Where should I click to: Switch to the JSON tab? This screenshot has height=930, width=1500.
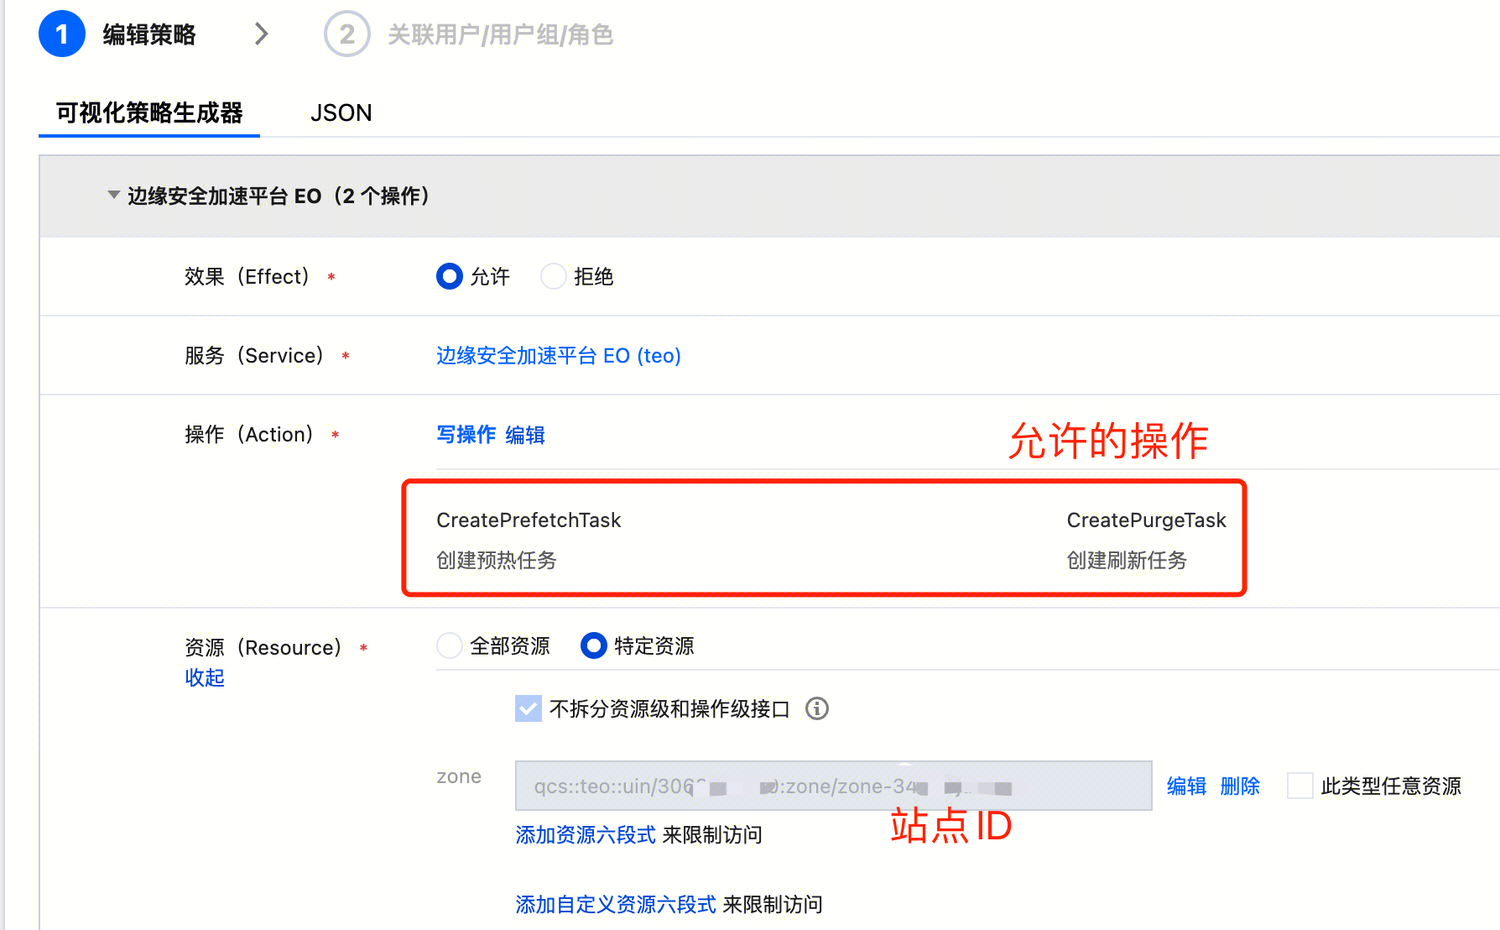(x=341, y=113)
